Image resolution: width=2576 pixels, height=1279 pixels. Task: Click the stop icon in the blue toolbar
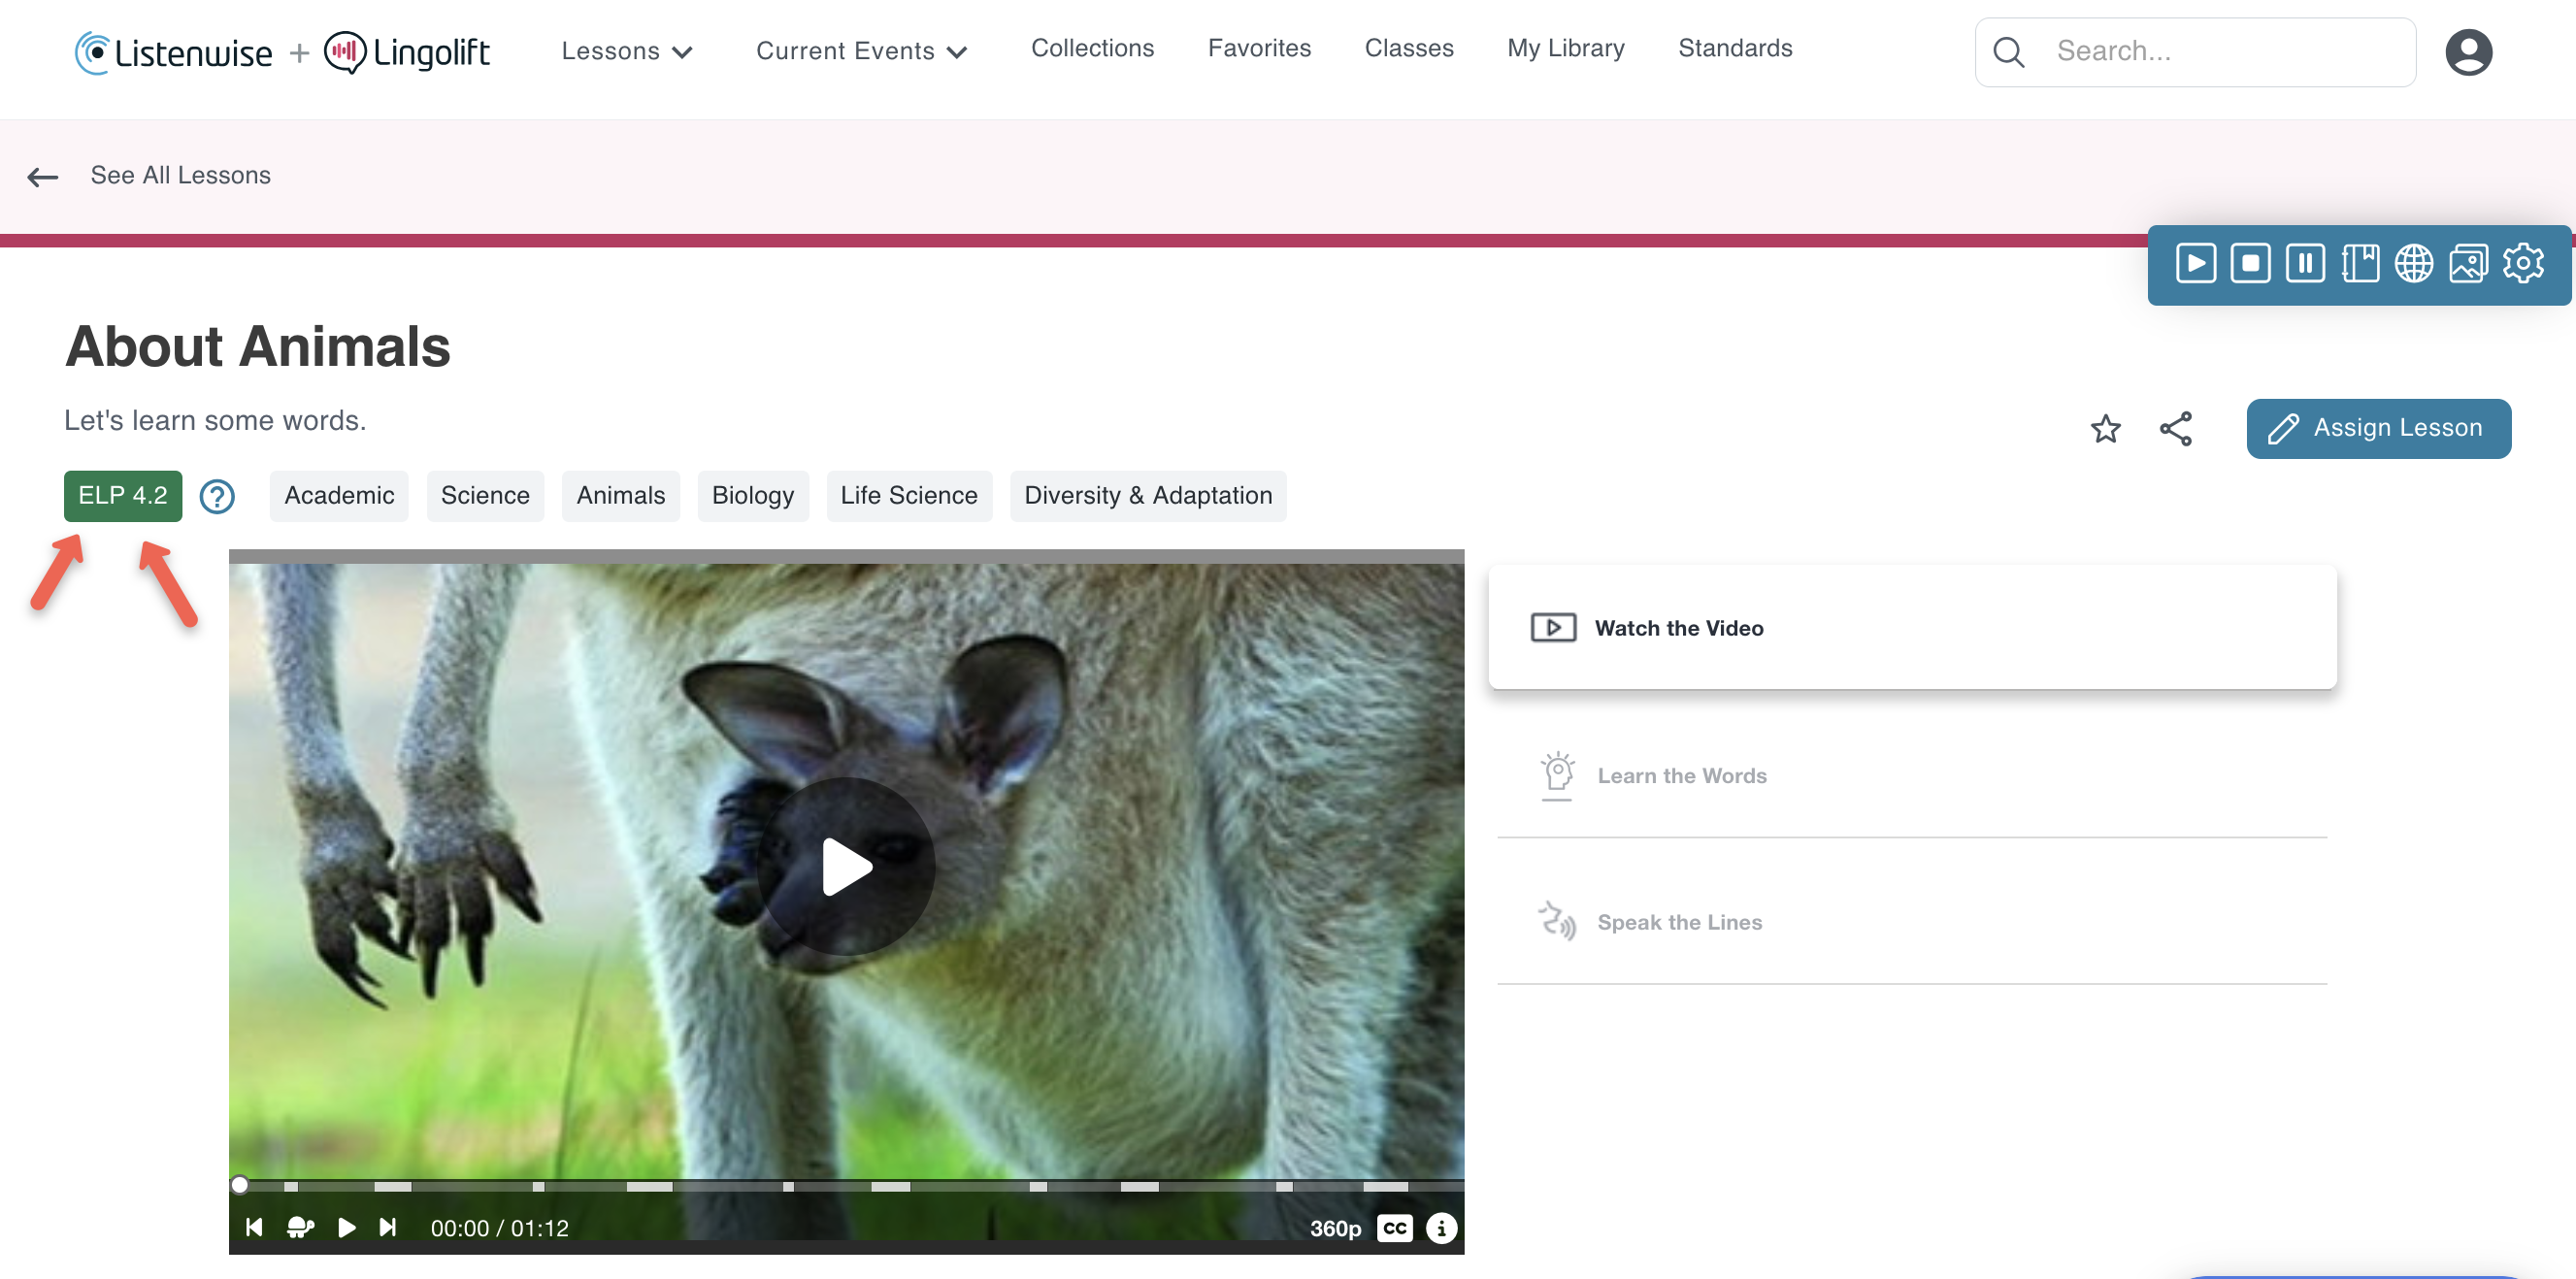(x=2250, y=263)
